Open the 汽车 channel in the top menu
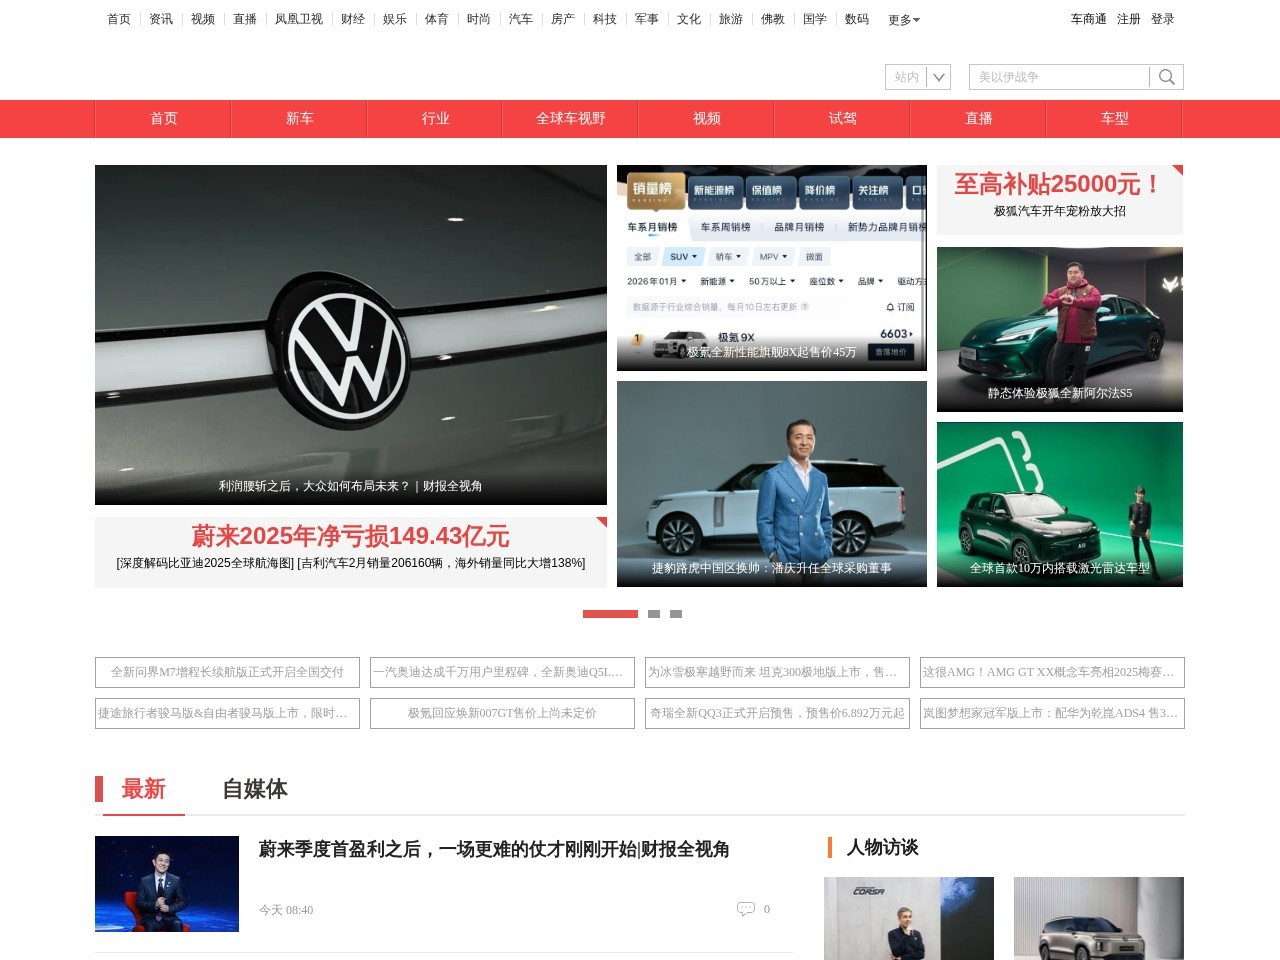1280x960 pixels. (520, 18)
